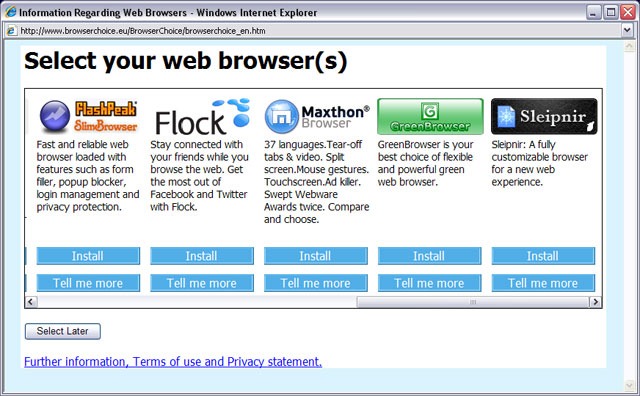Image resolution: width=640 pixels, height=396 pixels.
Task: Tell me more about SlimBrowser
Action: pos(88,283)
